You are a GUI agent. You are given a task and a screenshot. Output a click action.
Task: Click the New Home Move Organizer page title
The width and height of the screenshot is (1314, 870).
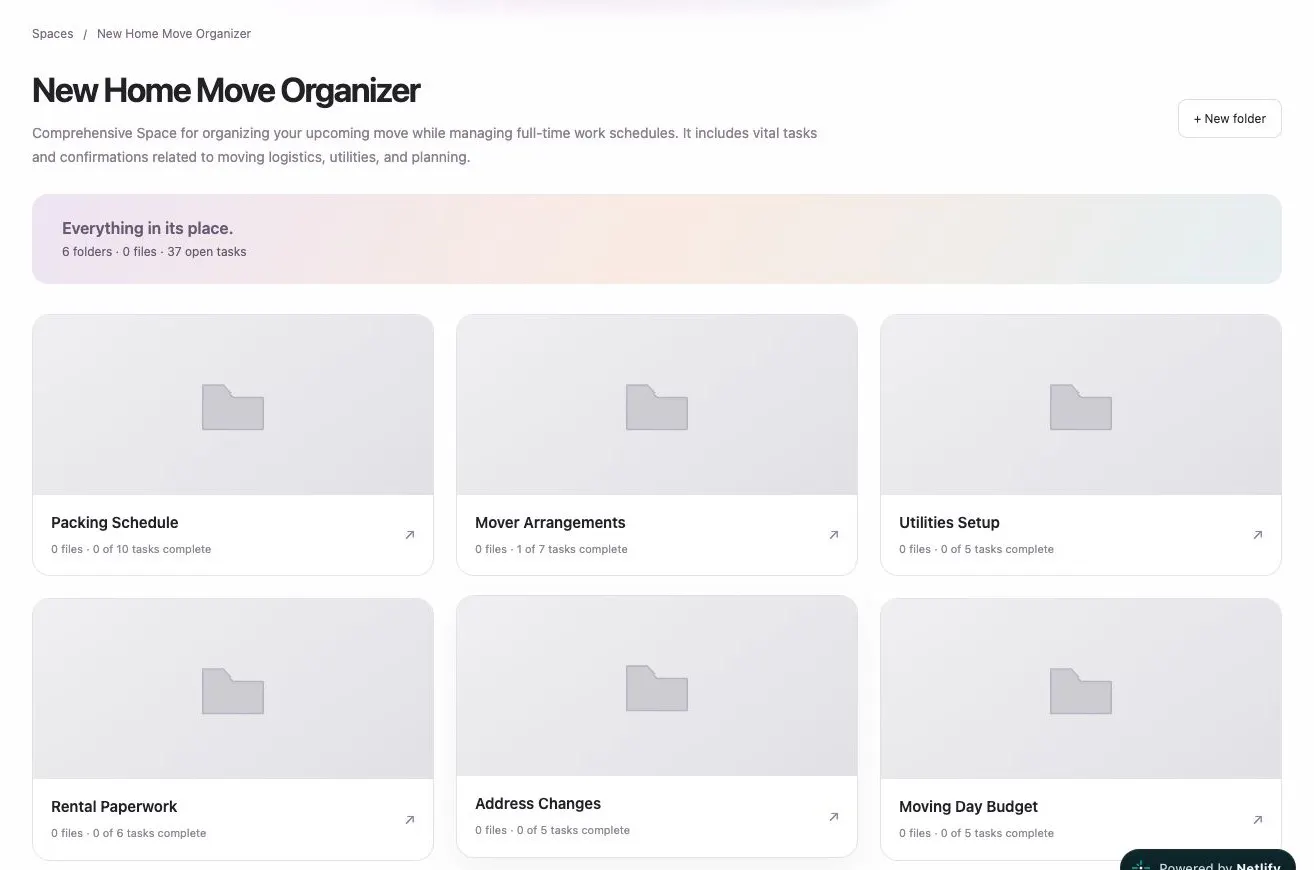coord(226,90)
